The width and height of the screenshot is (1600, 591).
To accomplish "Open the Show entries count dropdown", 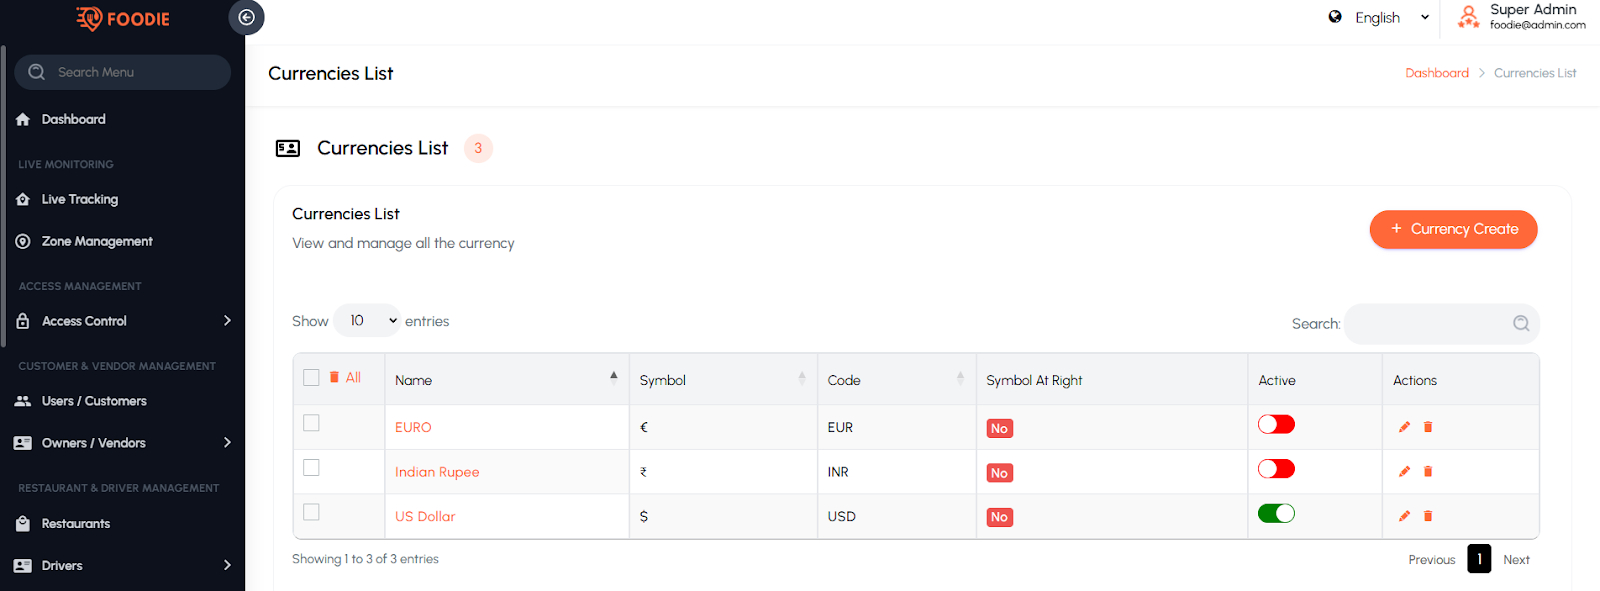I will [x=367, y=321].
